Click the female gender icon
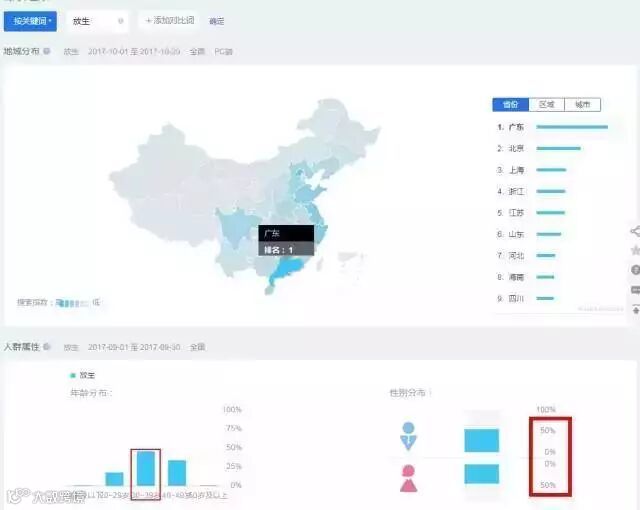 pyautogui.click(x=408, y=478)
